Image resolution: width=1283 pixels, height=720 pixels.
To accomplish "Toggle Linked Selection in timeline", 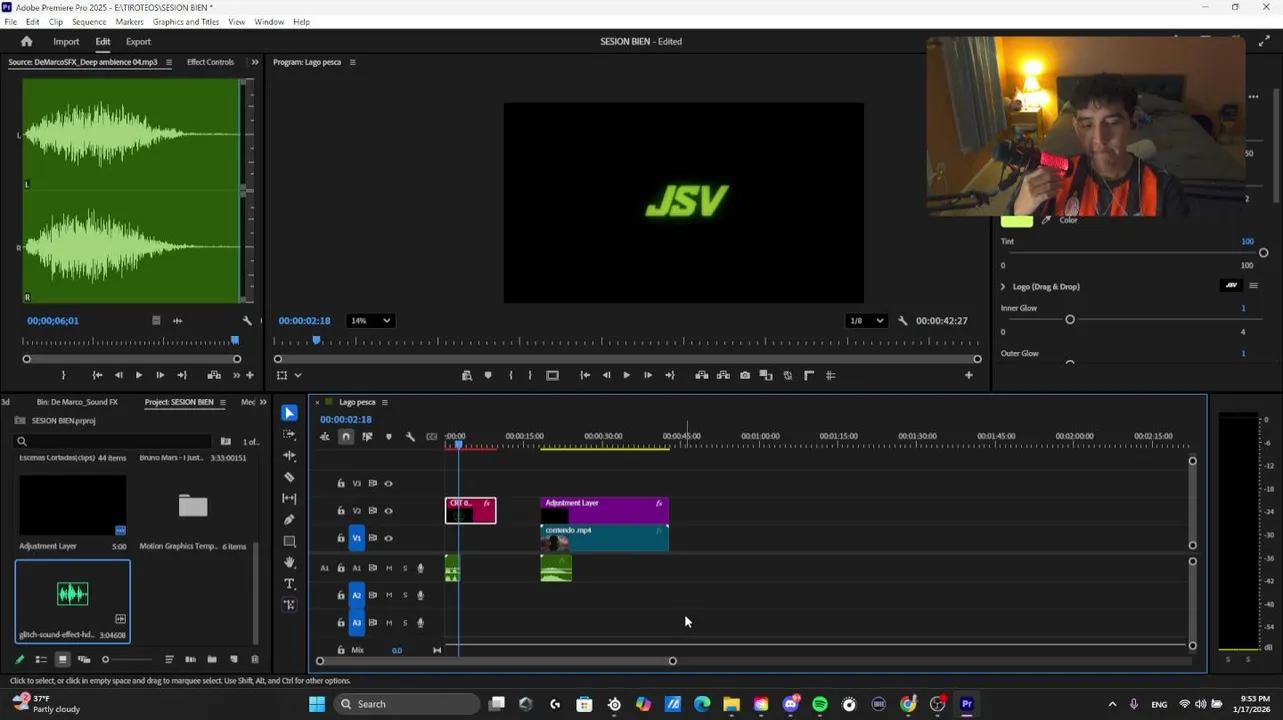I will (x=367, y=437).
